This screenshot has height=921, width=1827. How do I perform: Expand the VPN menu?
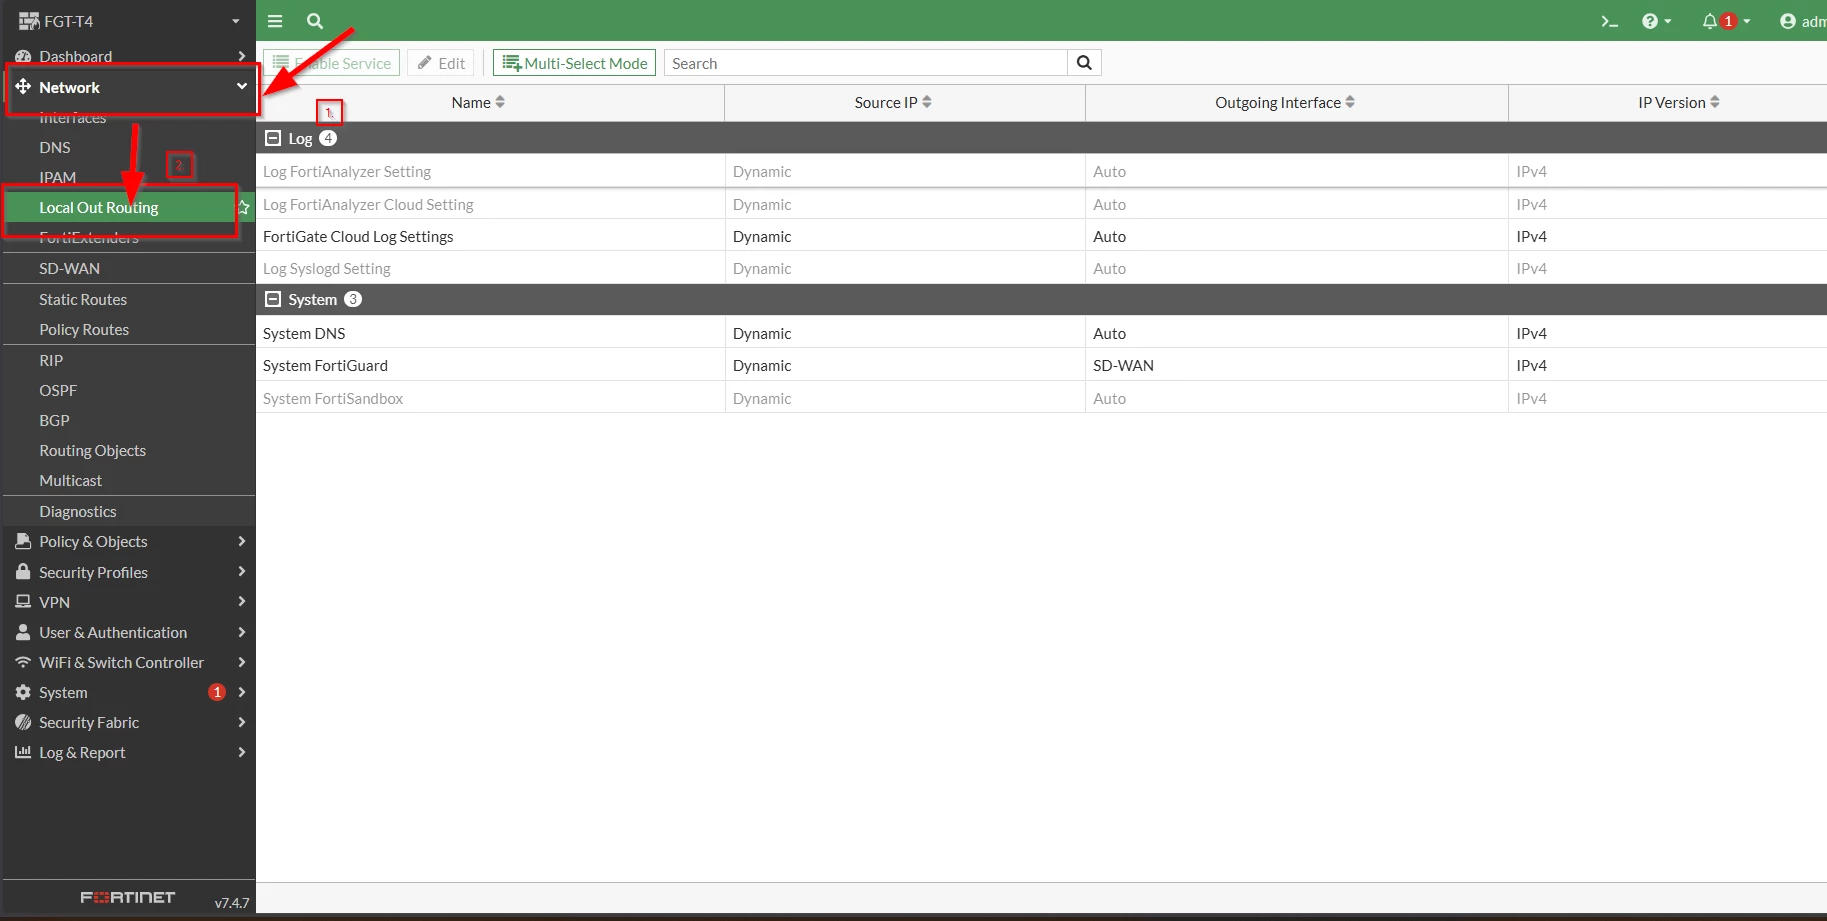tap(128, 602)
